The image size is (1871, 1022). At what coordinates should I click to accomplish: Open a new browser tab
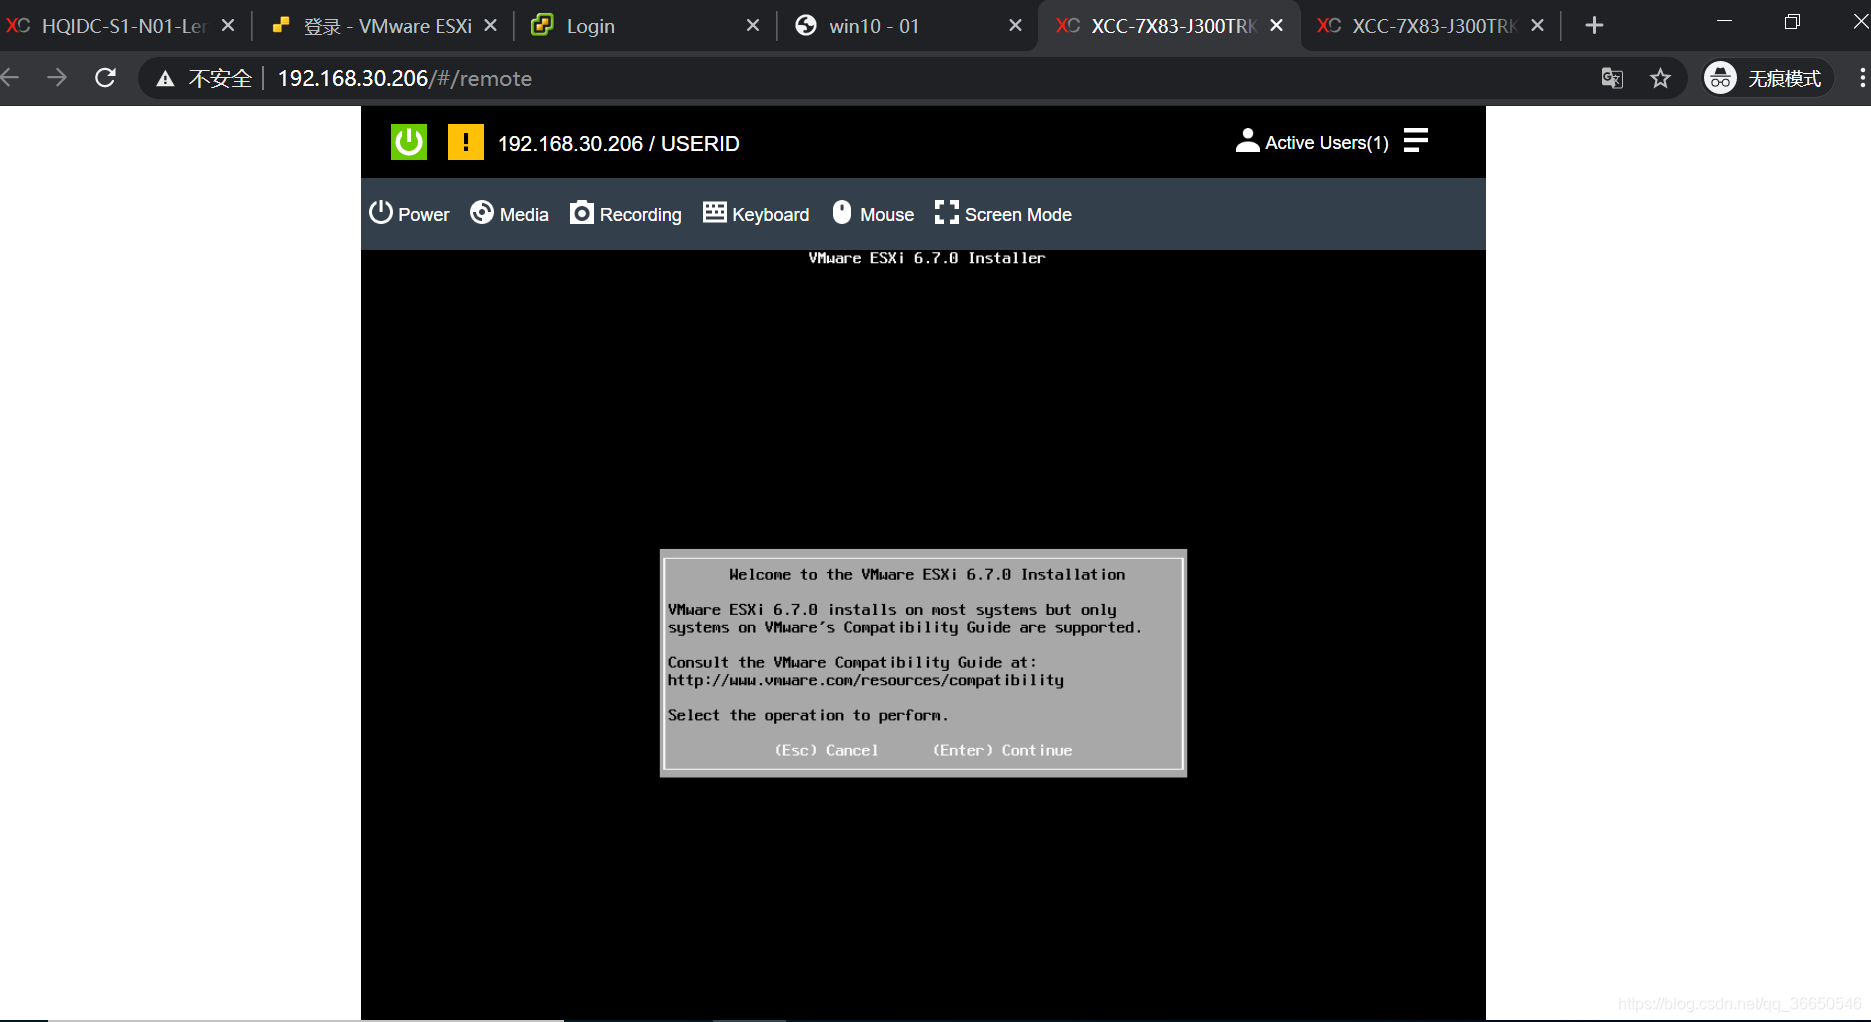tap(1595, 26)
